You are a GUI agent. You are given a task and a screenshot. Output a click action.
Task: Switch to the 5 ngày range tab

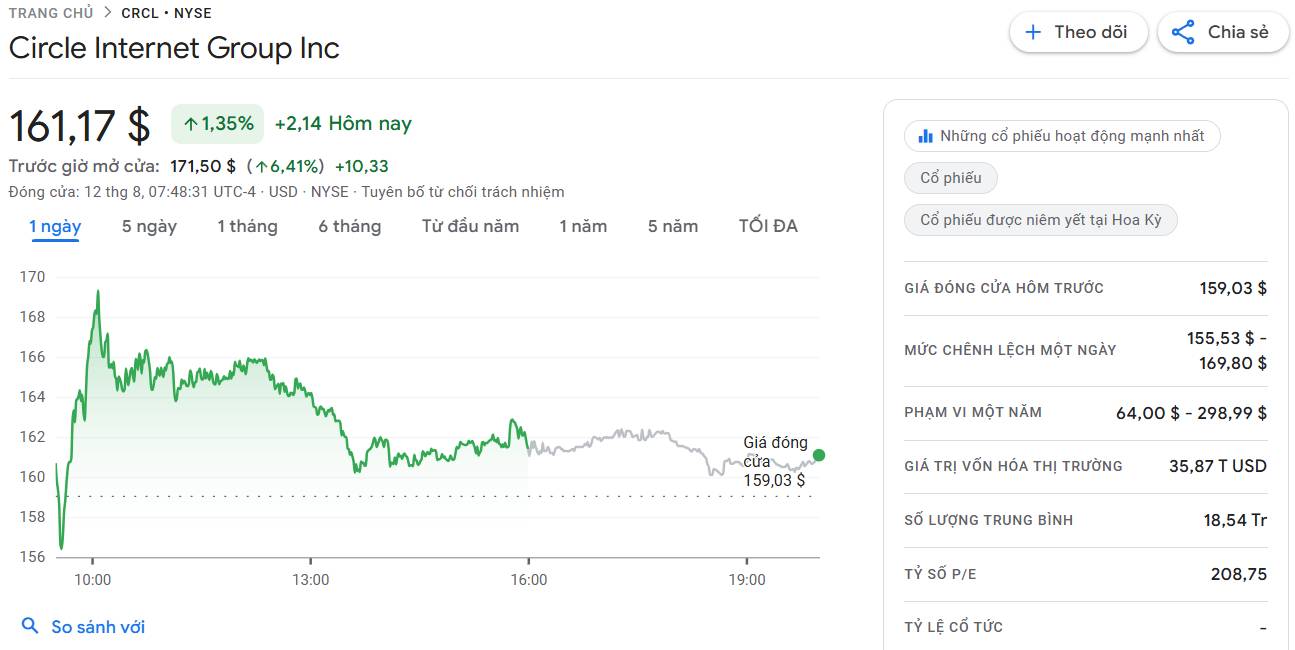[x=149, y=226]
